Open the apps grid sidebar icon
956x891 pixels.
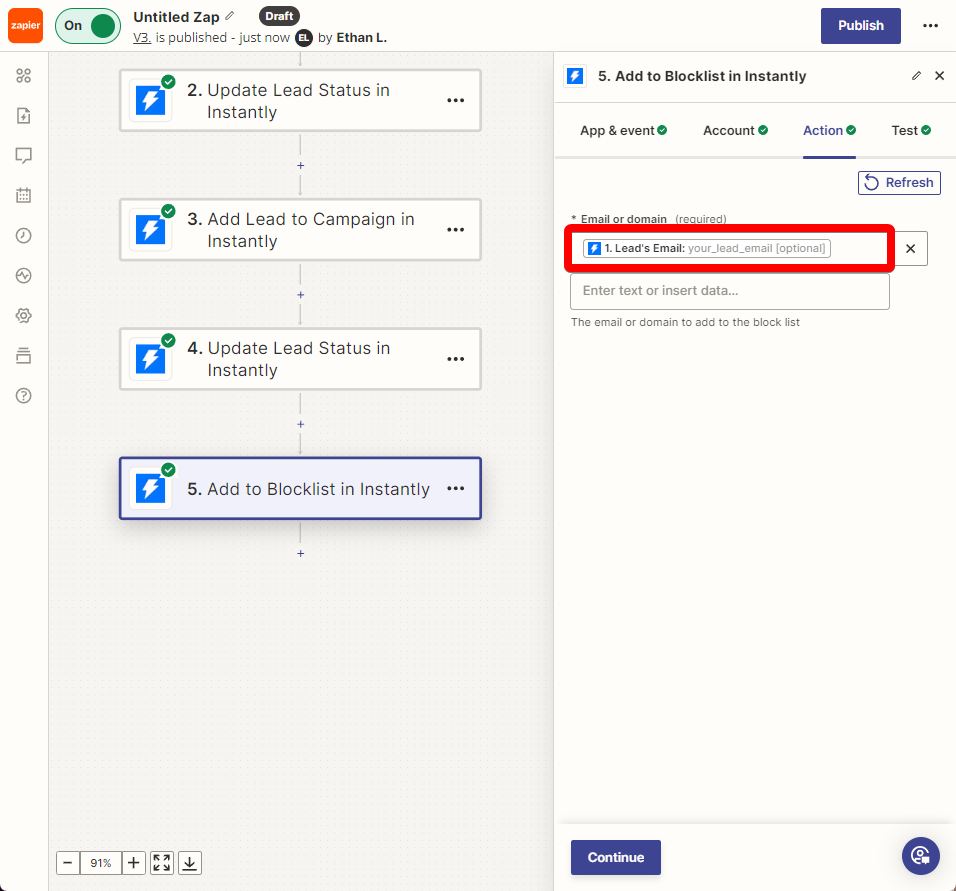click(24, 76)
